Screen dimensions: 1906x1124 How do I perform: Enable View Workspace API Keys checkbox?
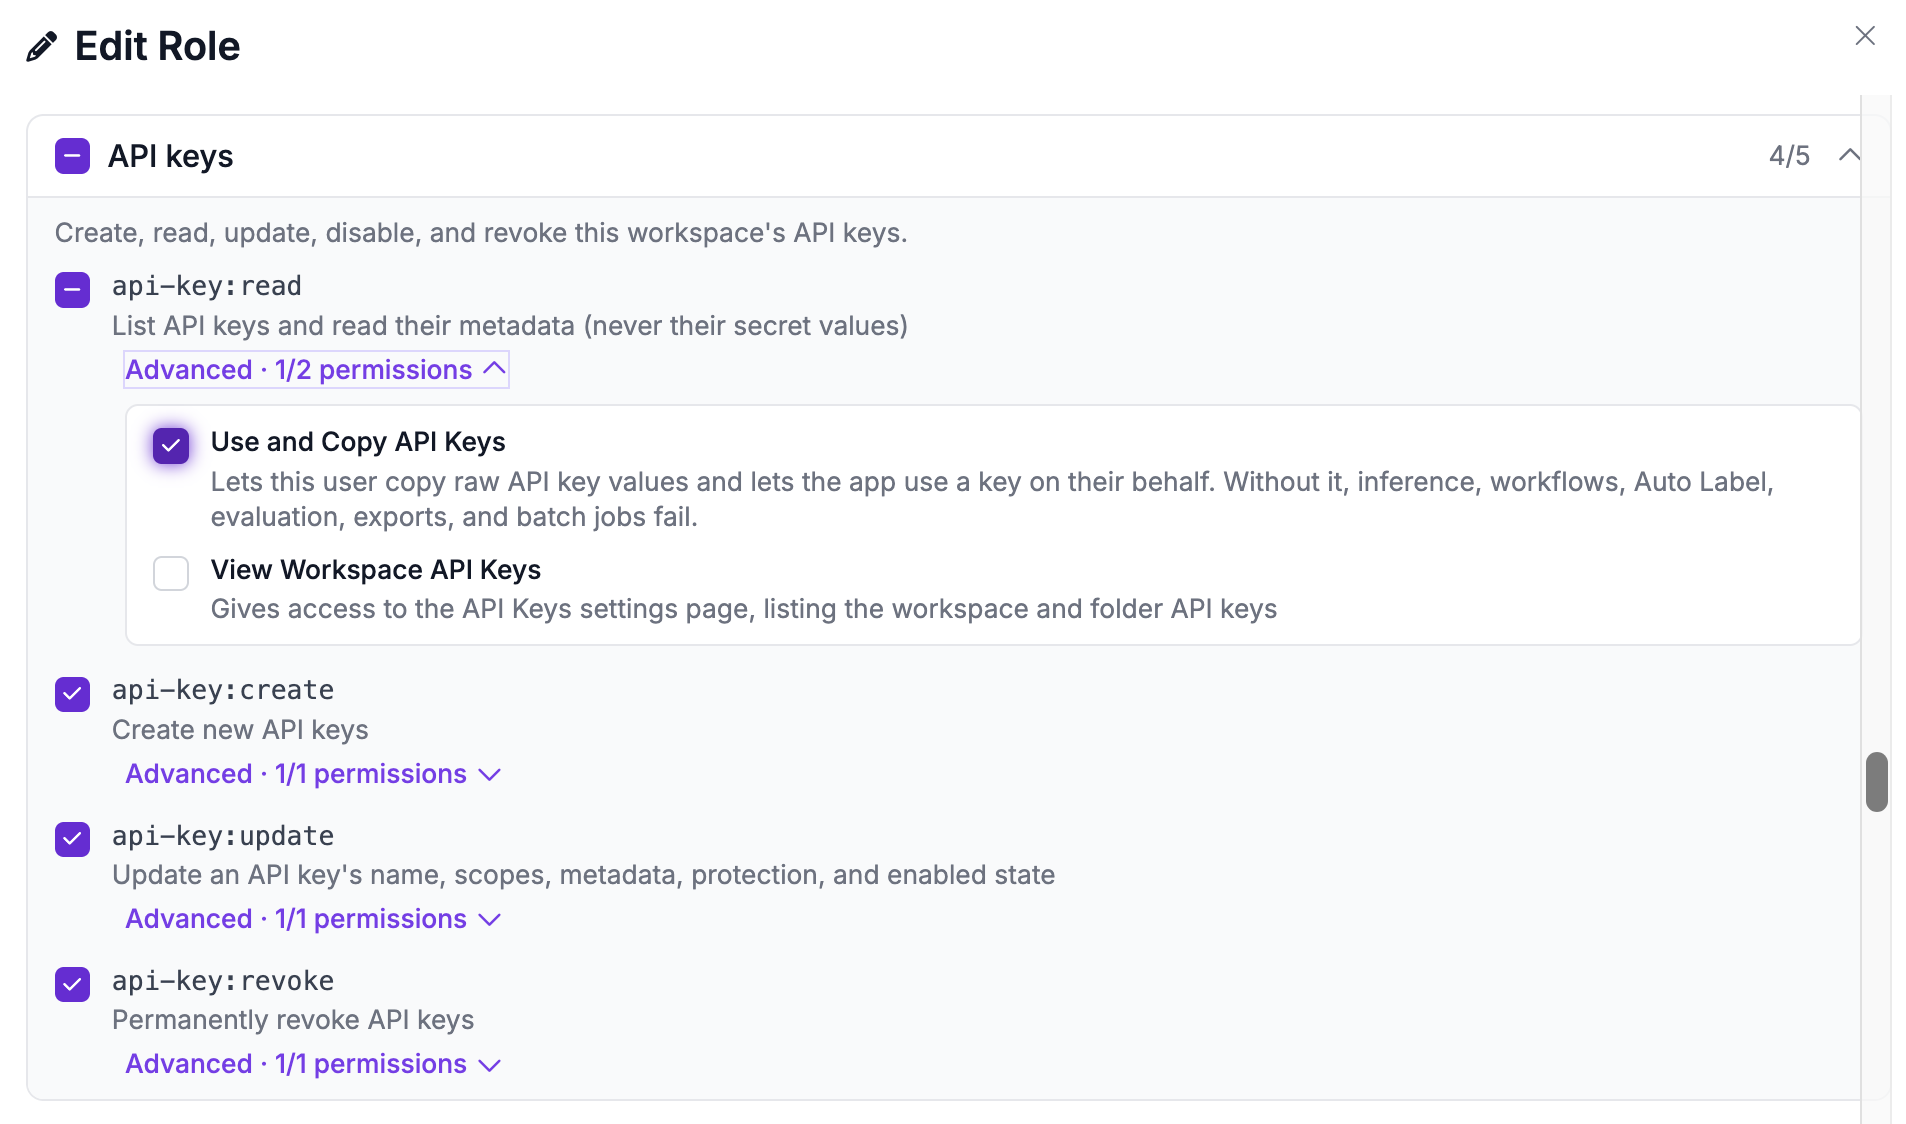[171, 573]
